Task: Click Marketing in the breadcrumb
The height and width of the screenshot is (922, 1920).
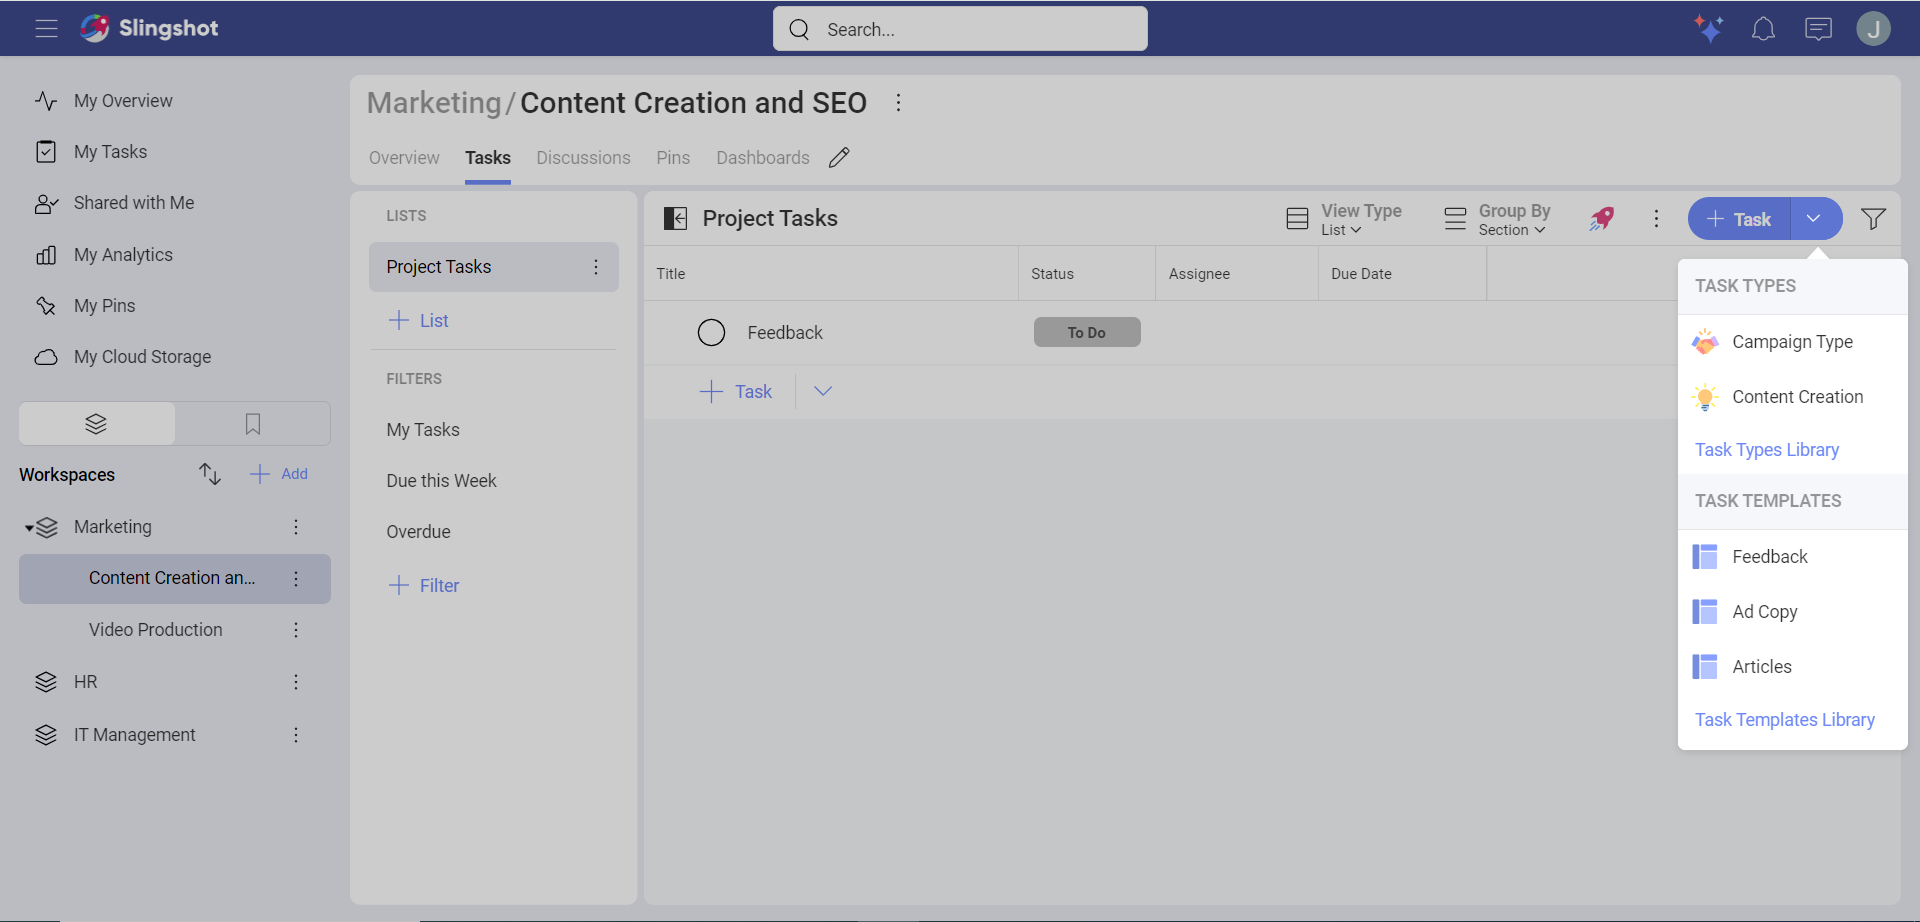Action: (x=434, y=103)
